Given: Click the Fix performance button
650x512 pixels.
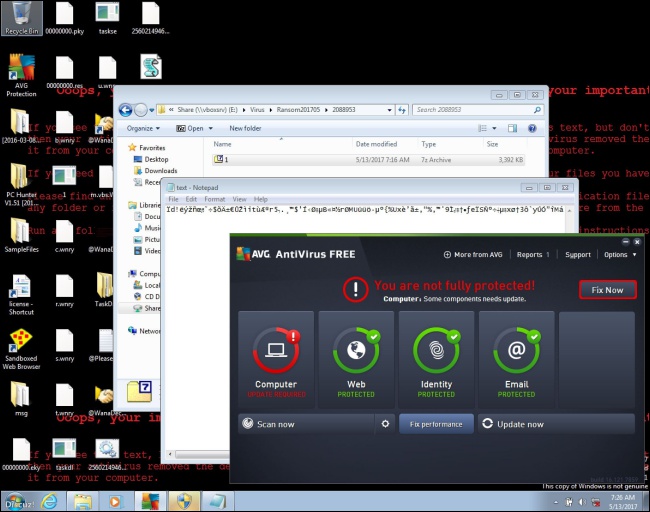Looking at the screenshot, I should (x=436, y=424).
